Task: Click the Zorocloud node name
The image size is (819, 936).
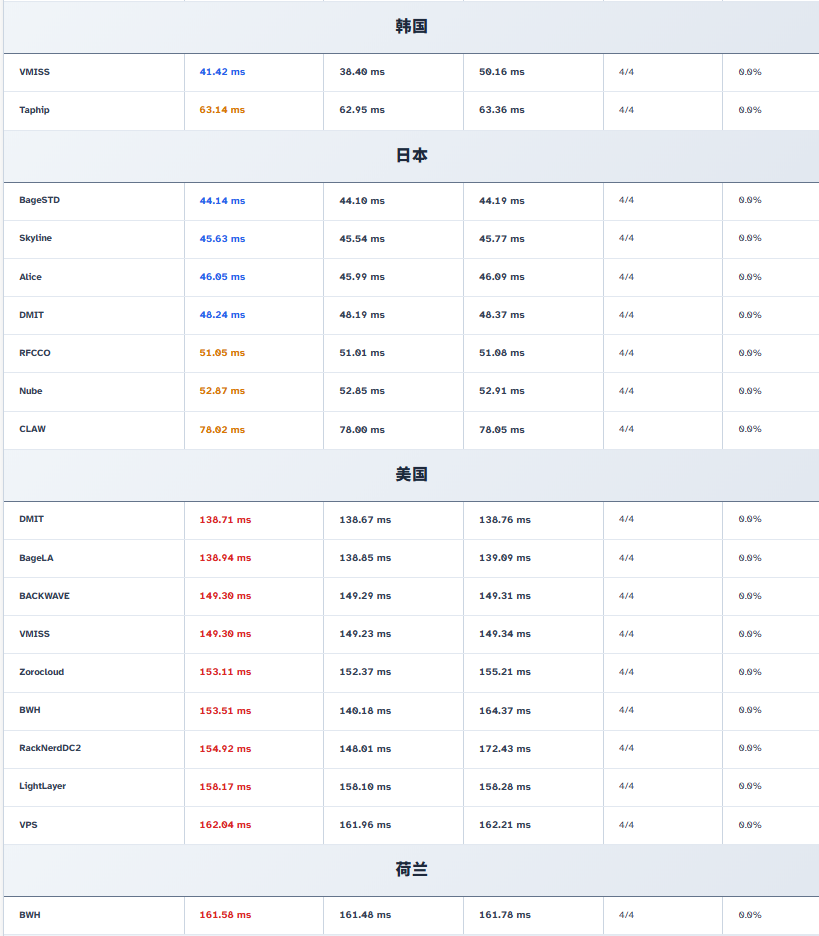Action: pos(41,672)
